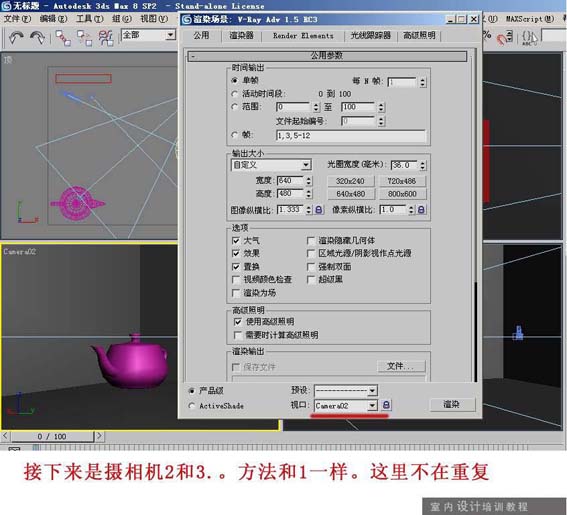This screenshot has width=567, height=515.
Task: Select the 单帧 single frame radio button
Action: coord(235,80)
